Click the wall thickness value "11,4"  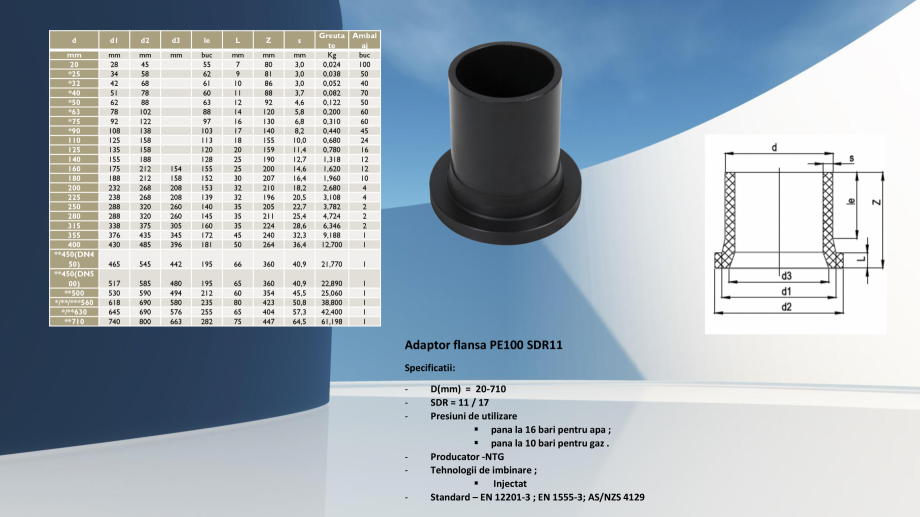[x=299, y=150]
